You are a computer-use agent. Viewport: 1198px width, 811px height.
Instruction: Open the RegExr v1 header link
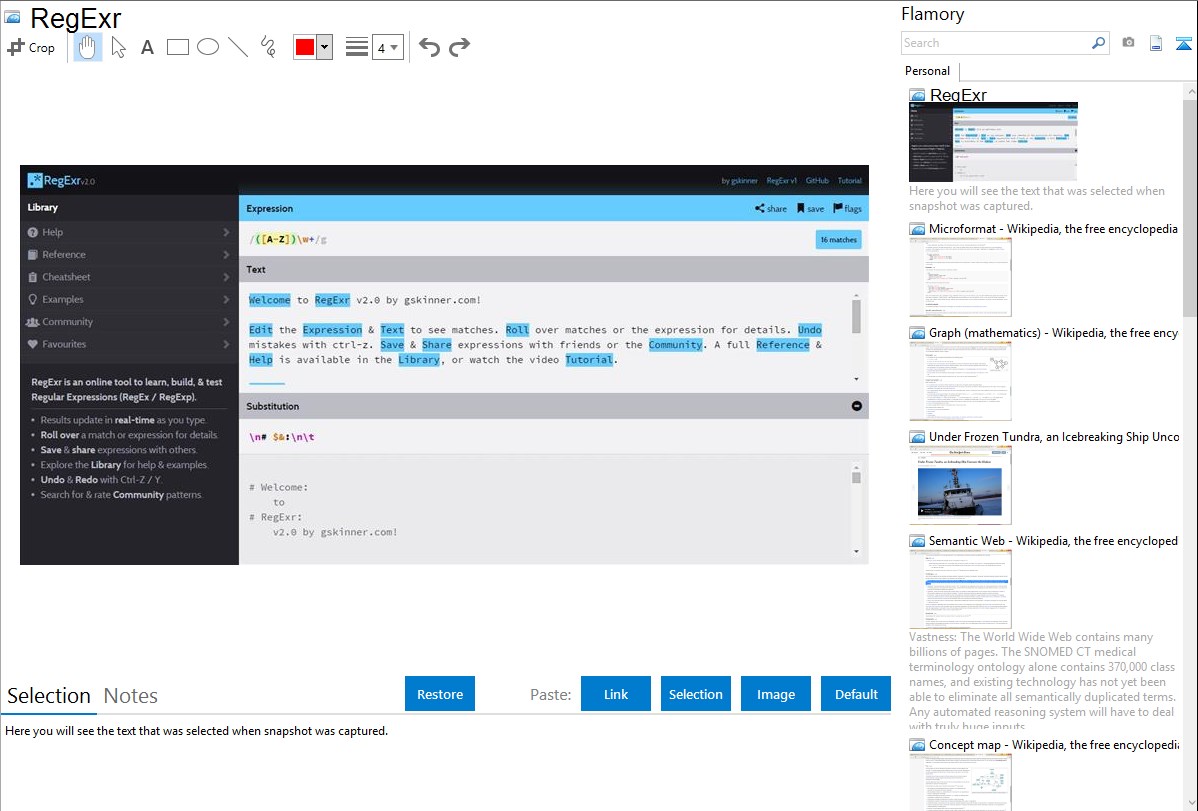[x=782, y=181]
